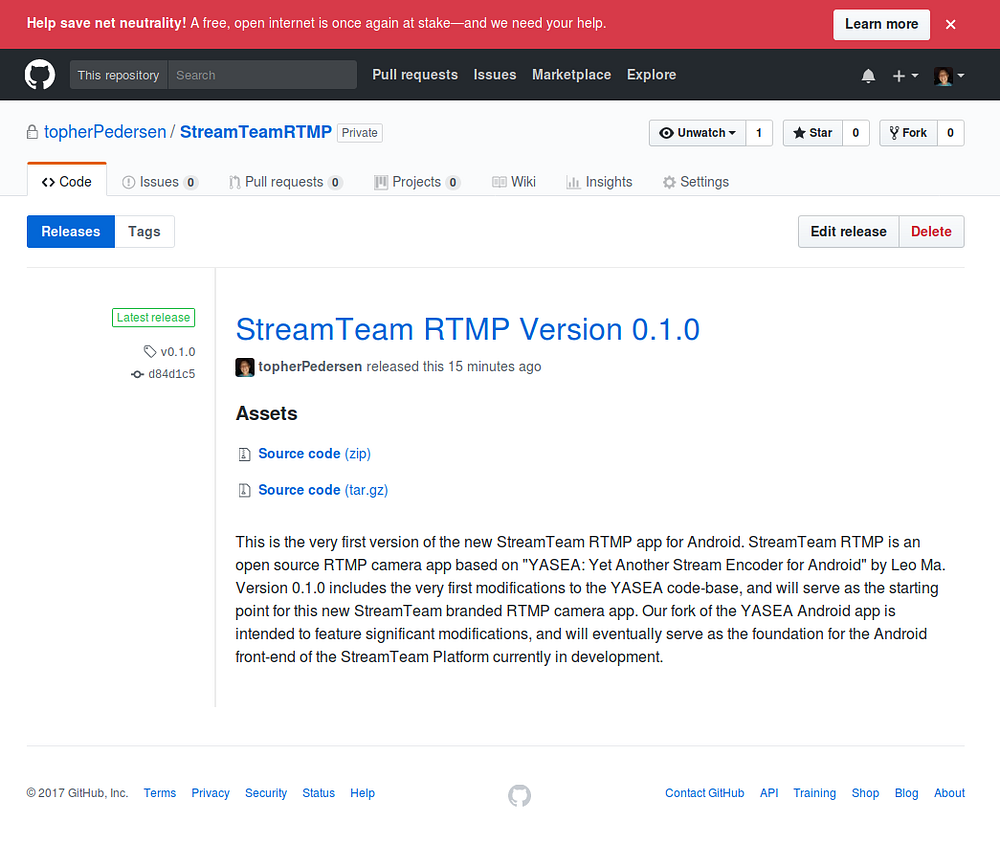Open the StreamTeam RTMP Version 0.1.0 title
1000x844 pixels.
click(x=467, y=330)
